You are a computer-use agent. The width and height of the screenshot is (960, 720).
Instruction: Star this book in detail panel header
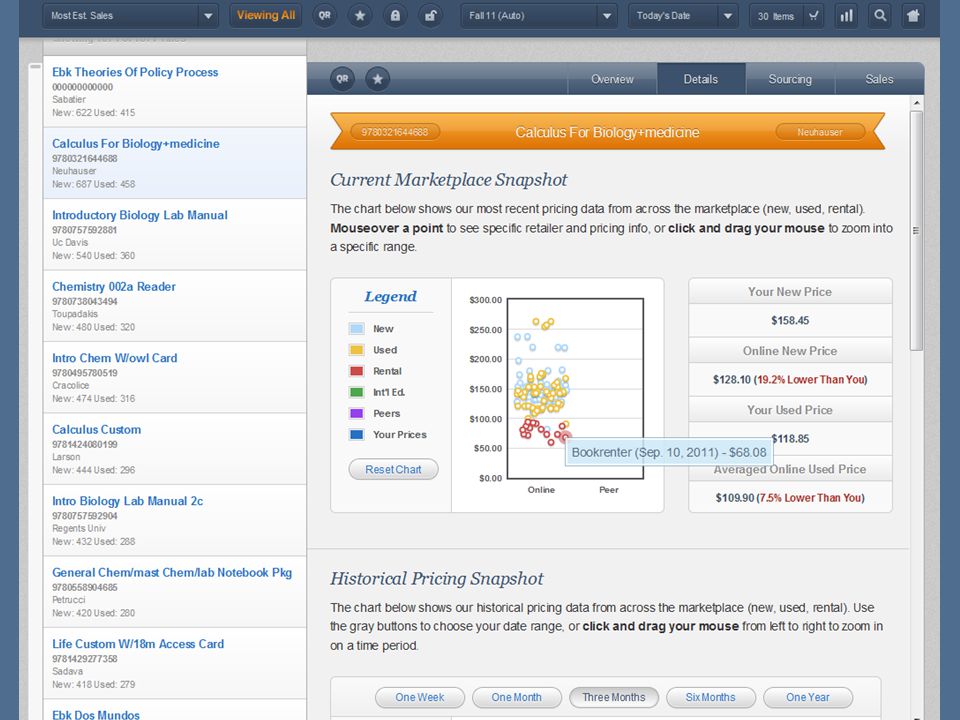[x=378, y=79]
